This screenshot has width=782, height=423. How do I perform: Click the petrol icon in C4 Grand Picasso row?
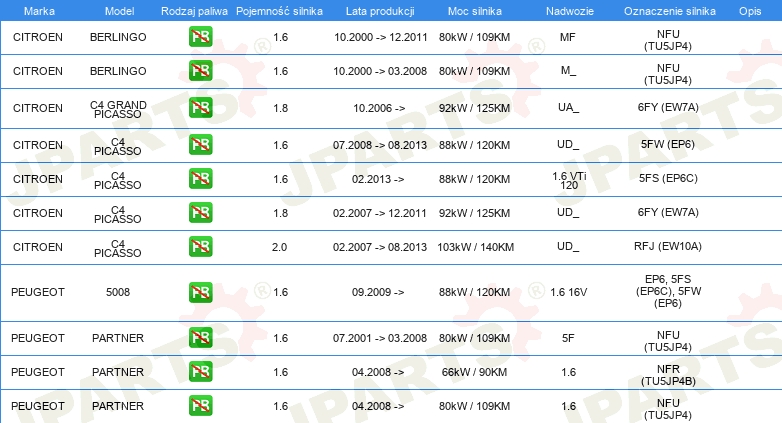coord(200,107)
